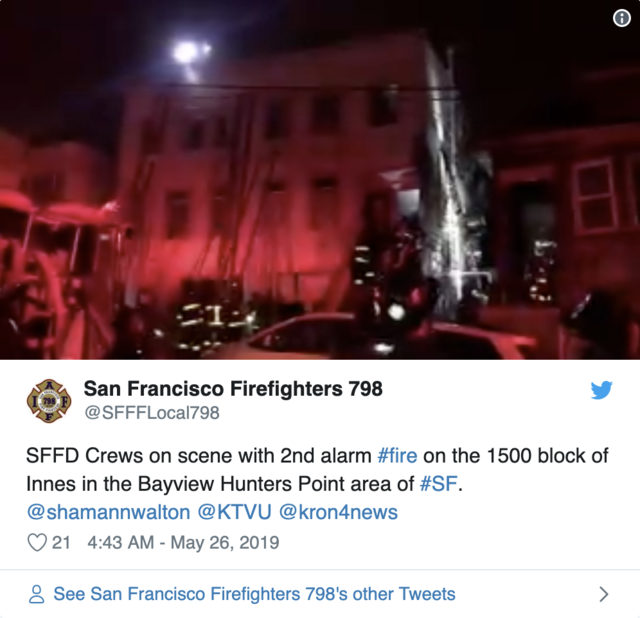This screenshot has height=618, width=640.
Task: Play the fire scene video
Action: 320,180
